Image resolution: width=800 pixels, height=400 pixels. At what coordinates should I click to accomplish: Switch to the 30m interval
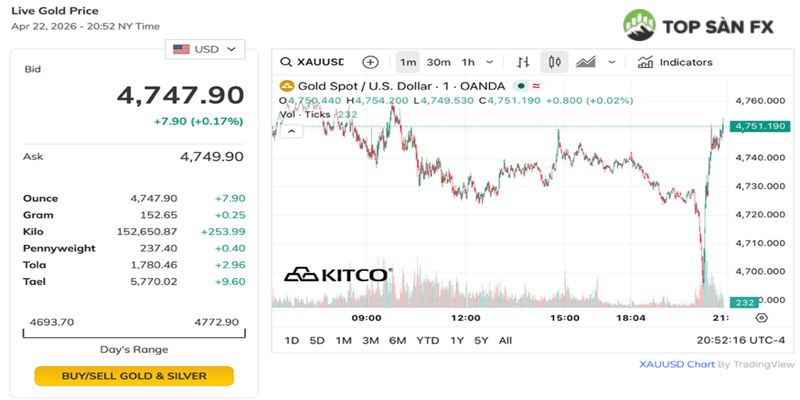[x=438, y=62]
